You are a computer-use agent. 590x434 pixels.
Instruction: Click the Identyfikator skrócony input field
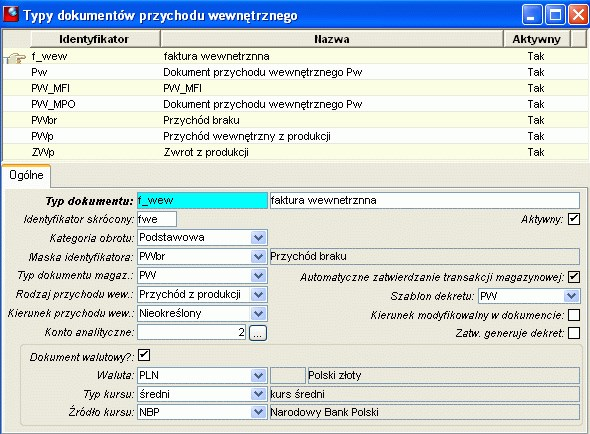(x=157, y=219)
